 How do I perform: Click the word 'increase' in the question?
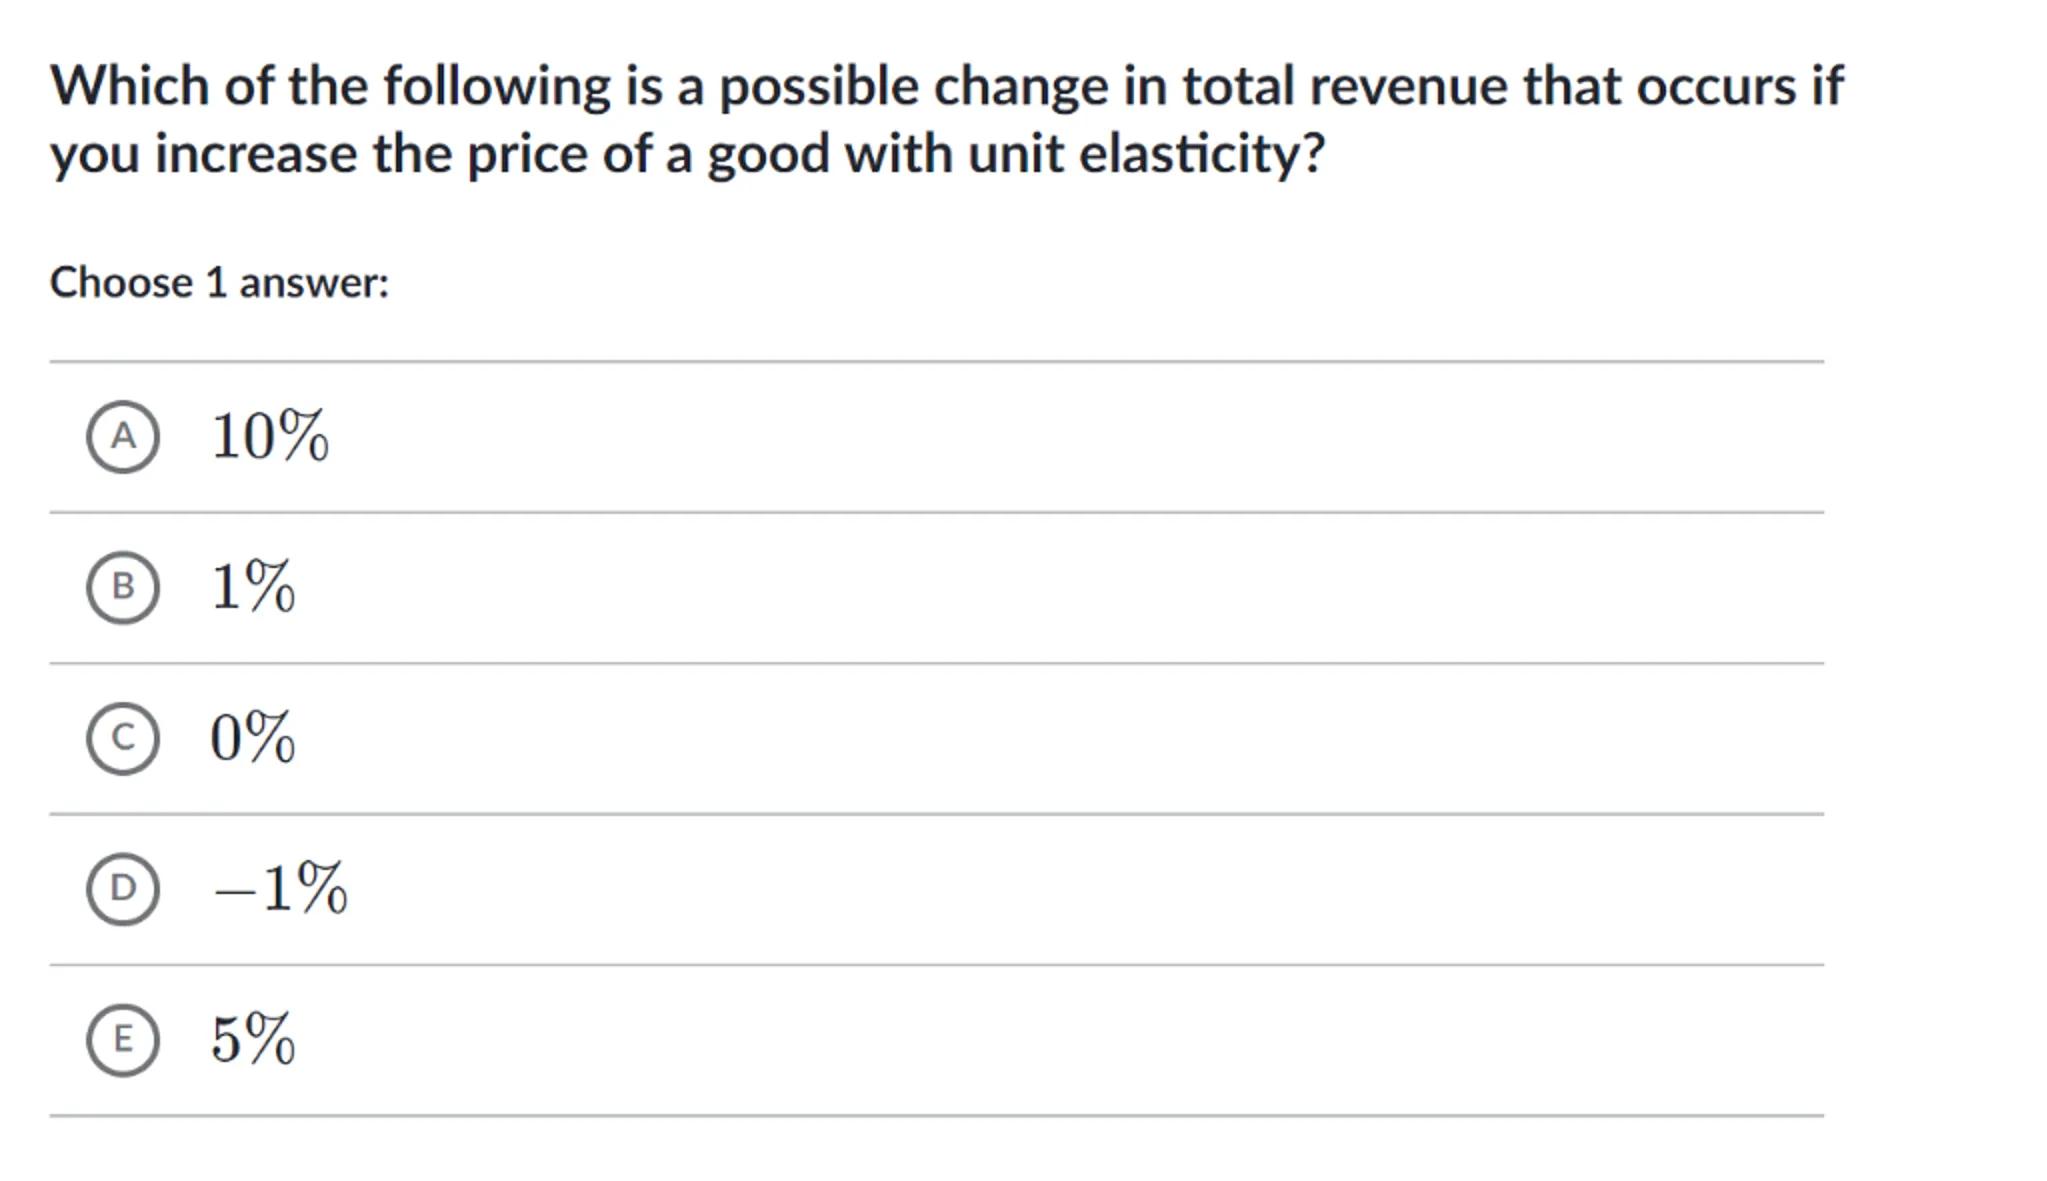tap(255, 155)
